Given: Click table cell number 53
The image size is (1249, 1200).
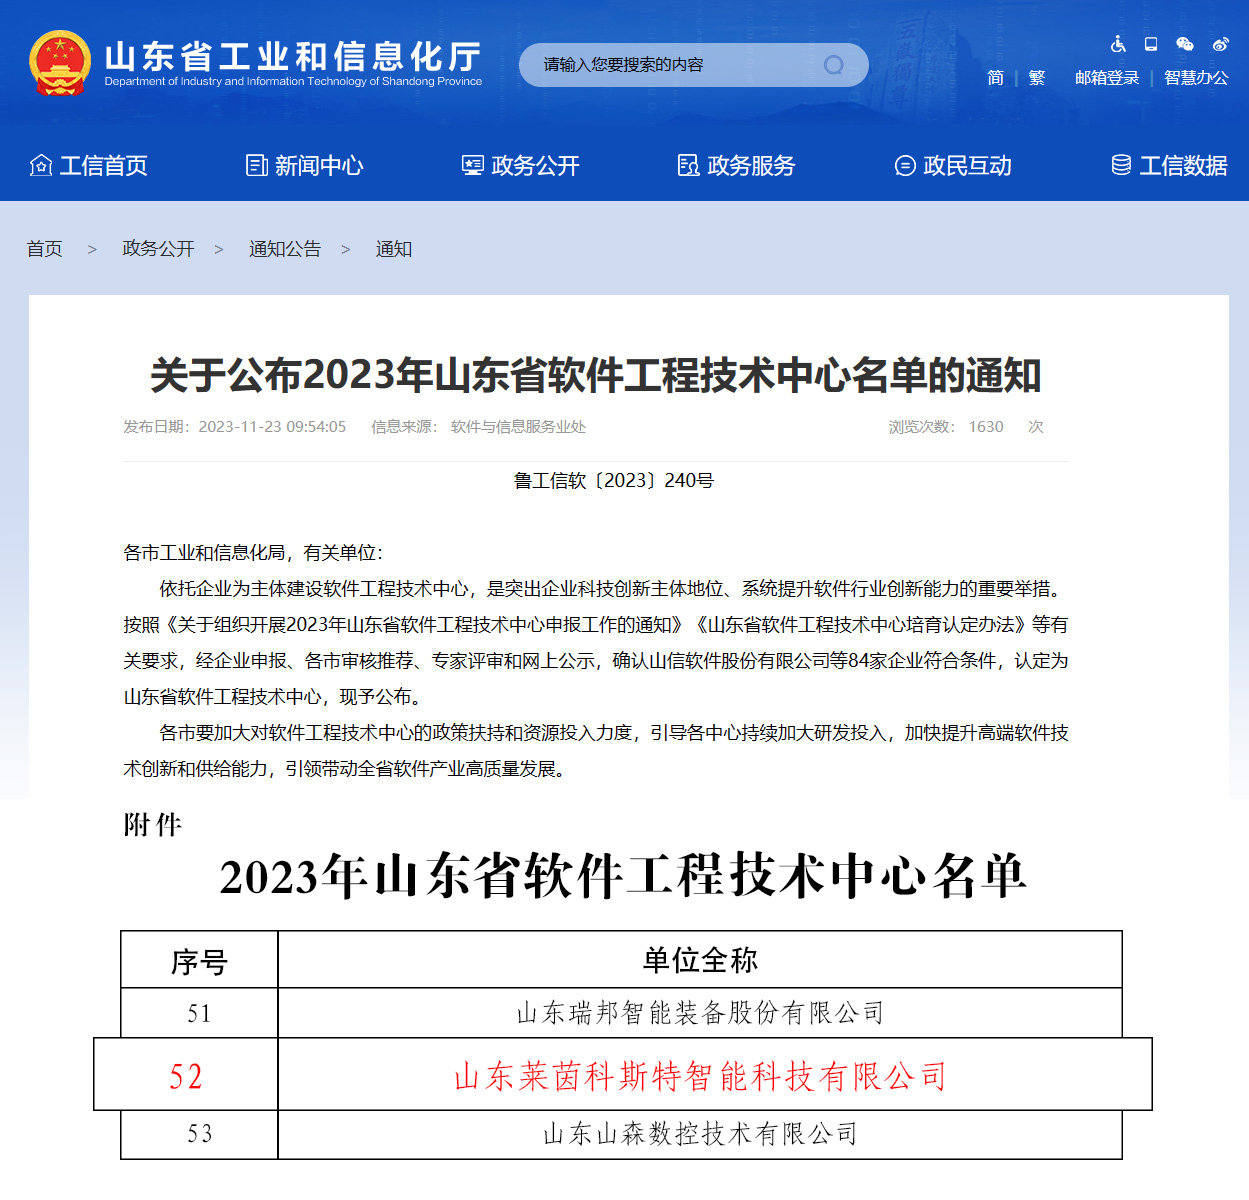Looking at the screenshot, I should (199, 1134).
